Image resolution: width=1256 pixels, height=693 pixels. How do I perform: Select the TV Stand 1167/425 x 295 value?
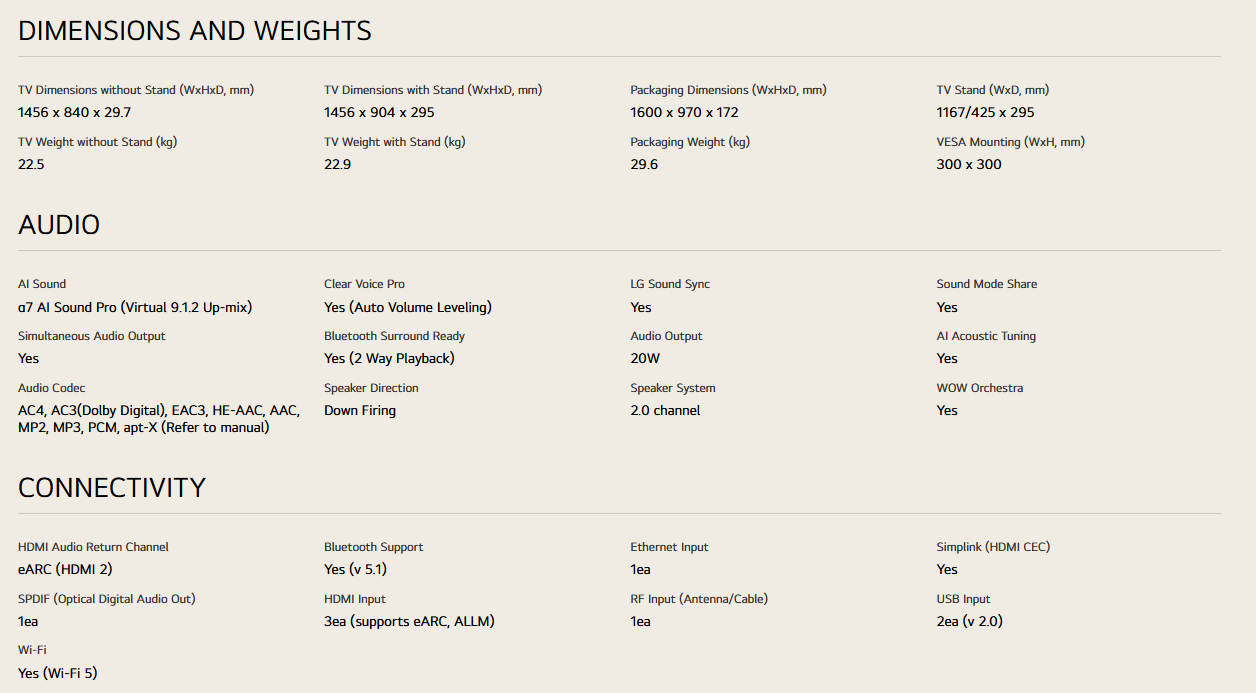tap(985, 112)
